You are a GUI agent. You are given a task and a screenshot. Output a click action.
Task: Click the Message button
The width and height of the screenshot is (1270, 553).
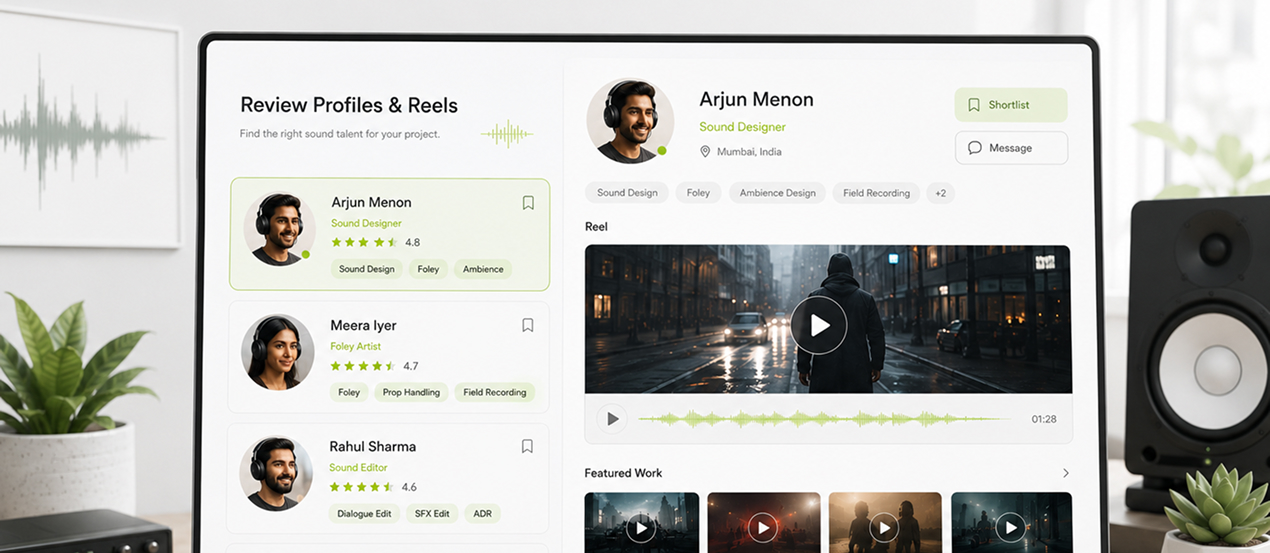tap(1011, 148)
